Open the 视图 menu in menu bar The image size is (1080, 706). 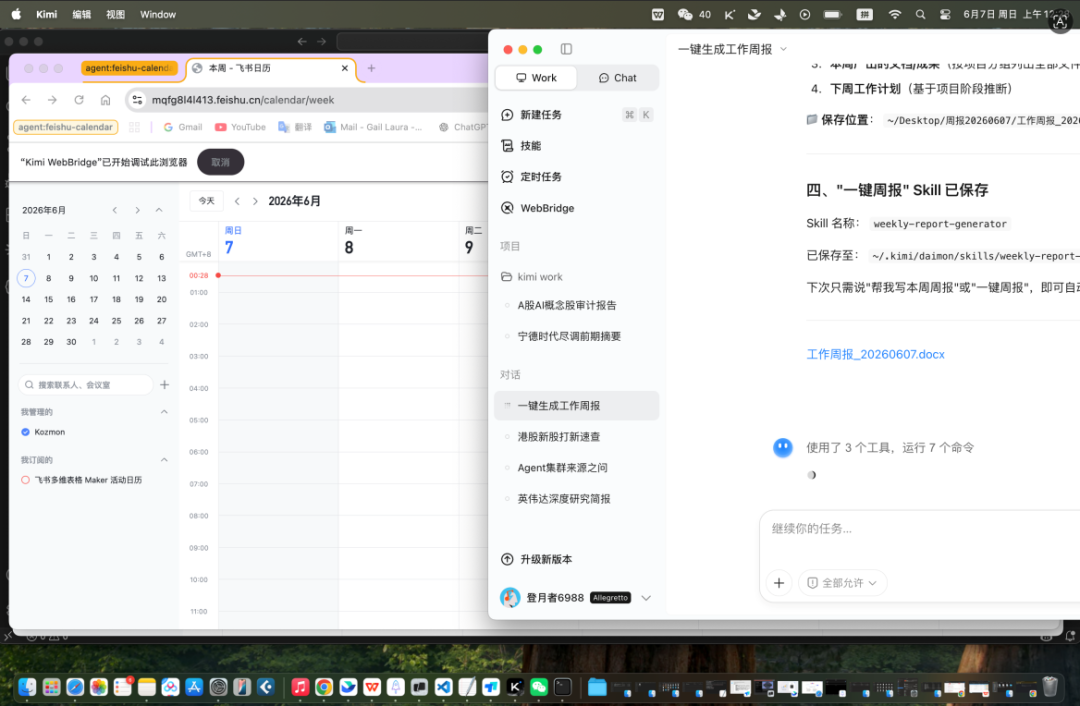pyautogui.click(x=115, y=14)
